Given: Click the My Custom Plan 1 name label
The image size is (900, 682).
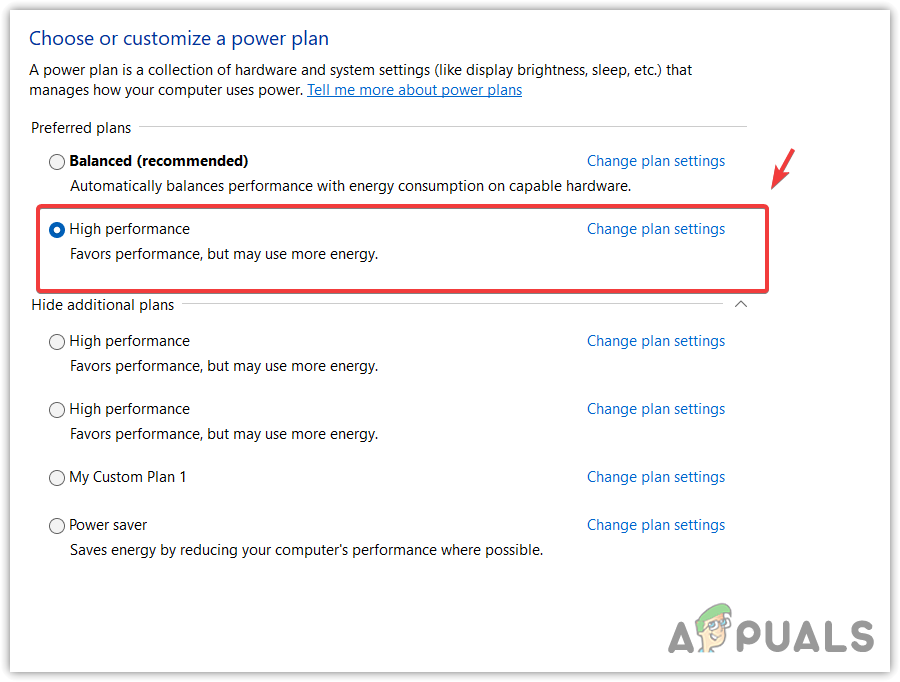Looking at the screenshot, I should 128,477.
